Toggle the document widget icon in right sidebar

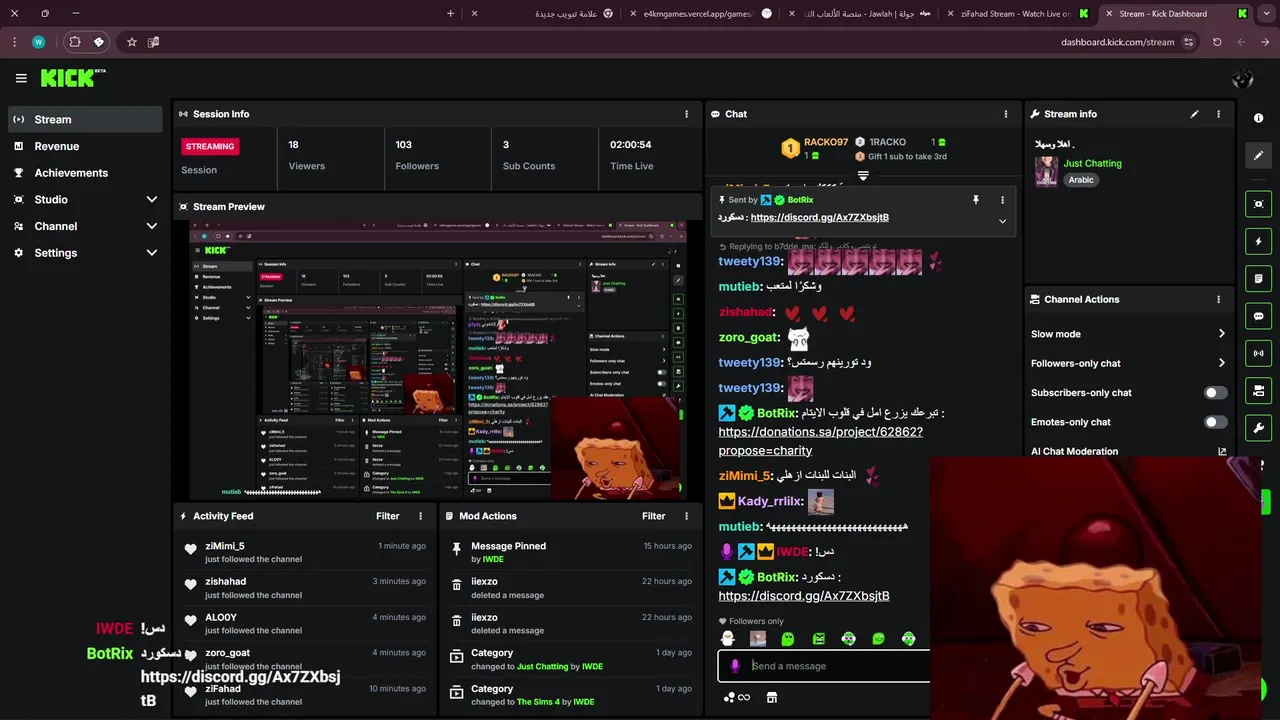(1258, 278)
